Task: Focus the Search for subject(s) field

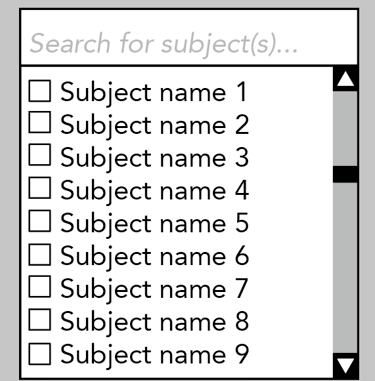Action: (x=189, y=37)
